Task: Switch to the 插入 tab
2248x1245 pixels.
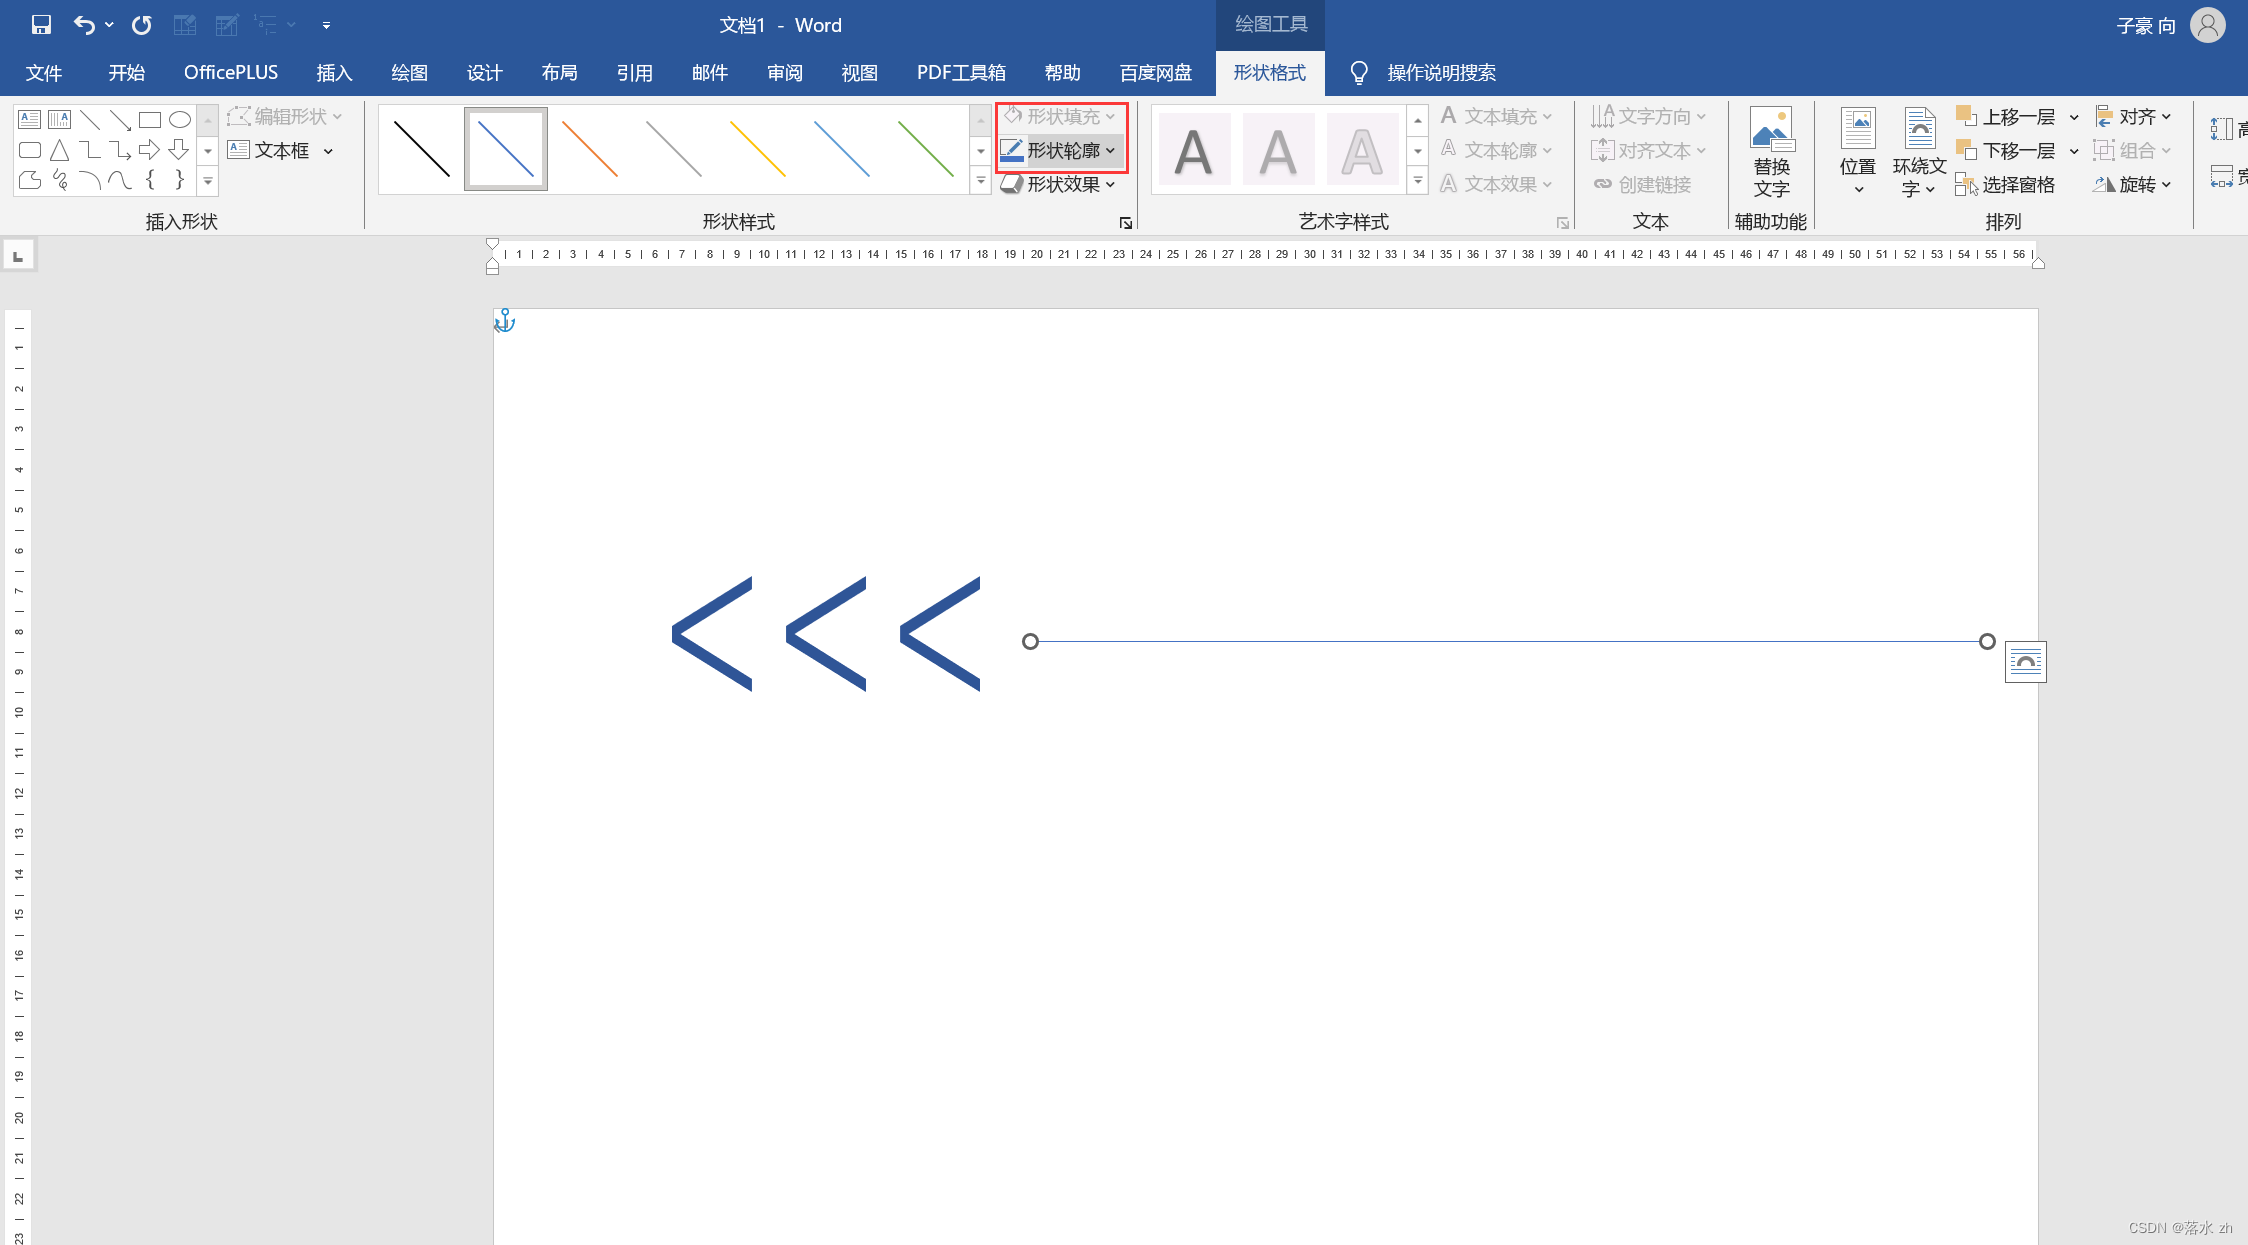Action: [x=334, y=73]
